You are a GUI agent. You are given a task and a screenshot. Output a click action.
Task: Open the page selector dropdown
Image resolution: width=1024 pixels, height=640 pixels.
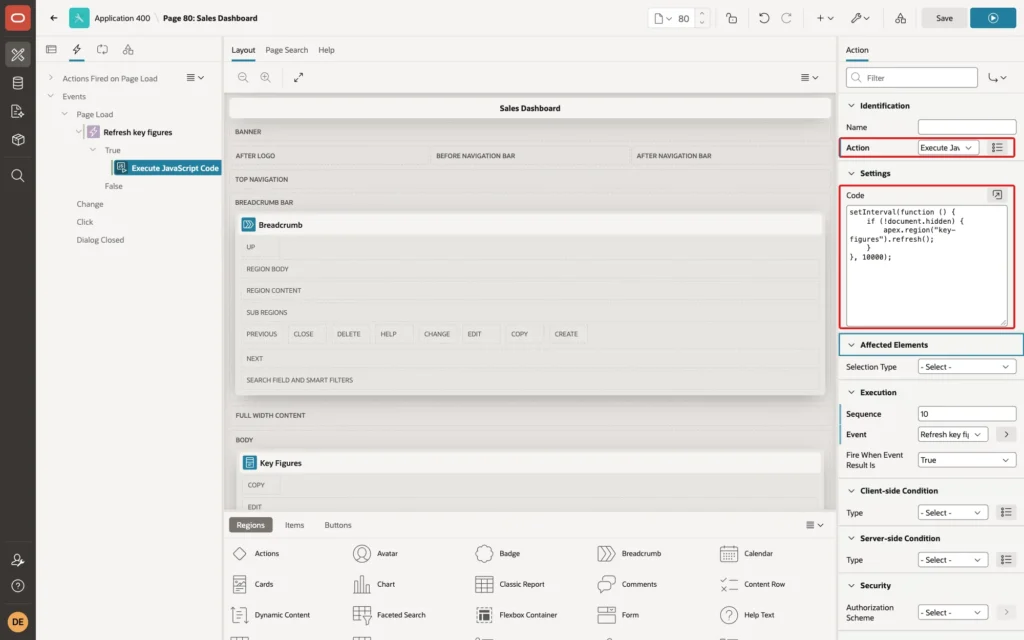coord(663,18)
